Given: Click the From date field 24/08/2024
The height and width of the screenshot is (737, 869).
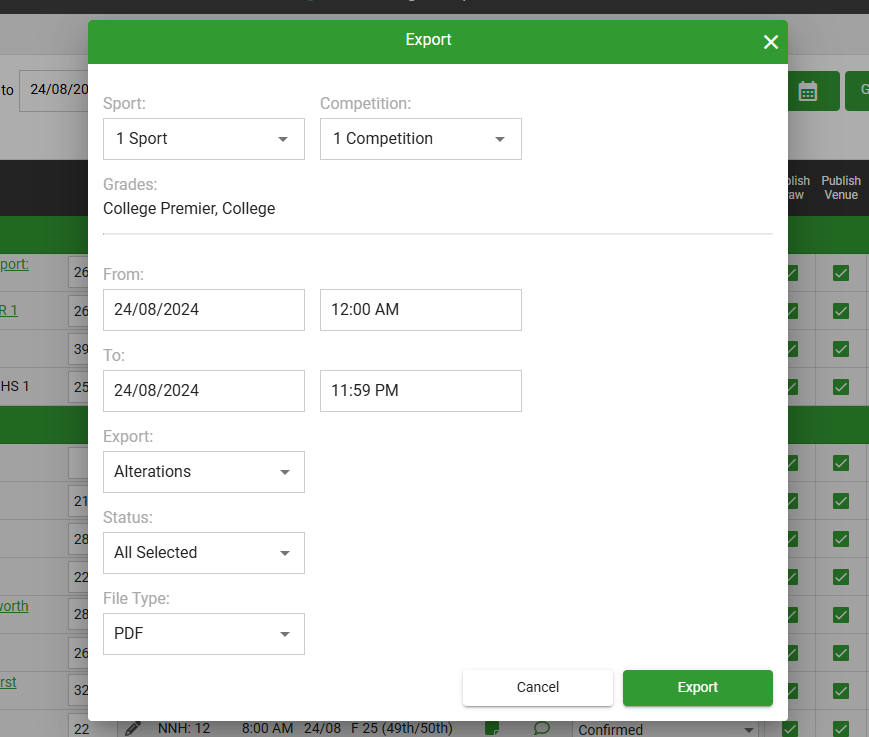Looking at the screenshot, I should [x=203, y=310].
